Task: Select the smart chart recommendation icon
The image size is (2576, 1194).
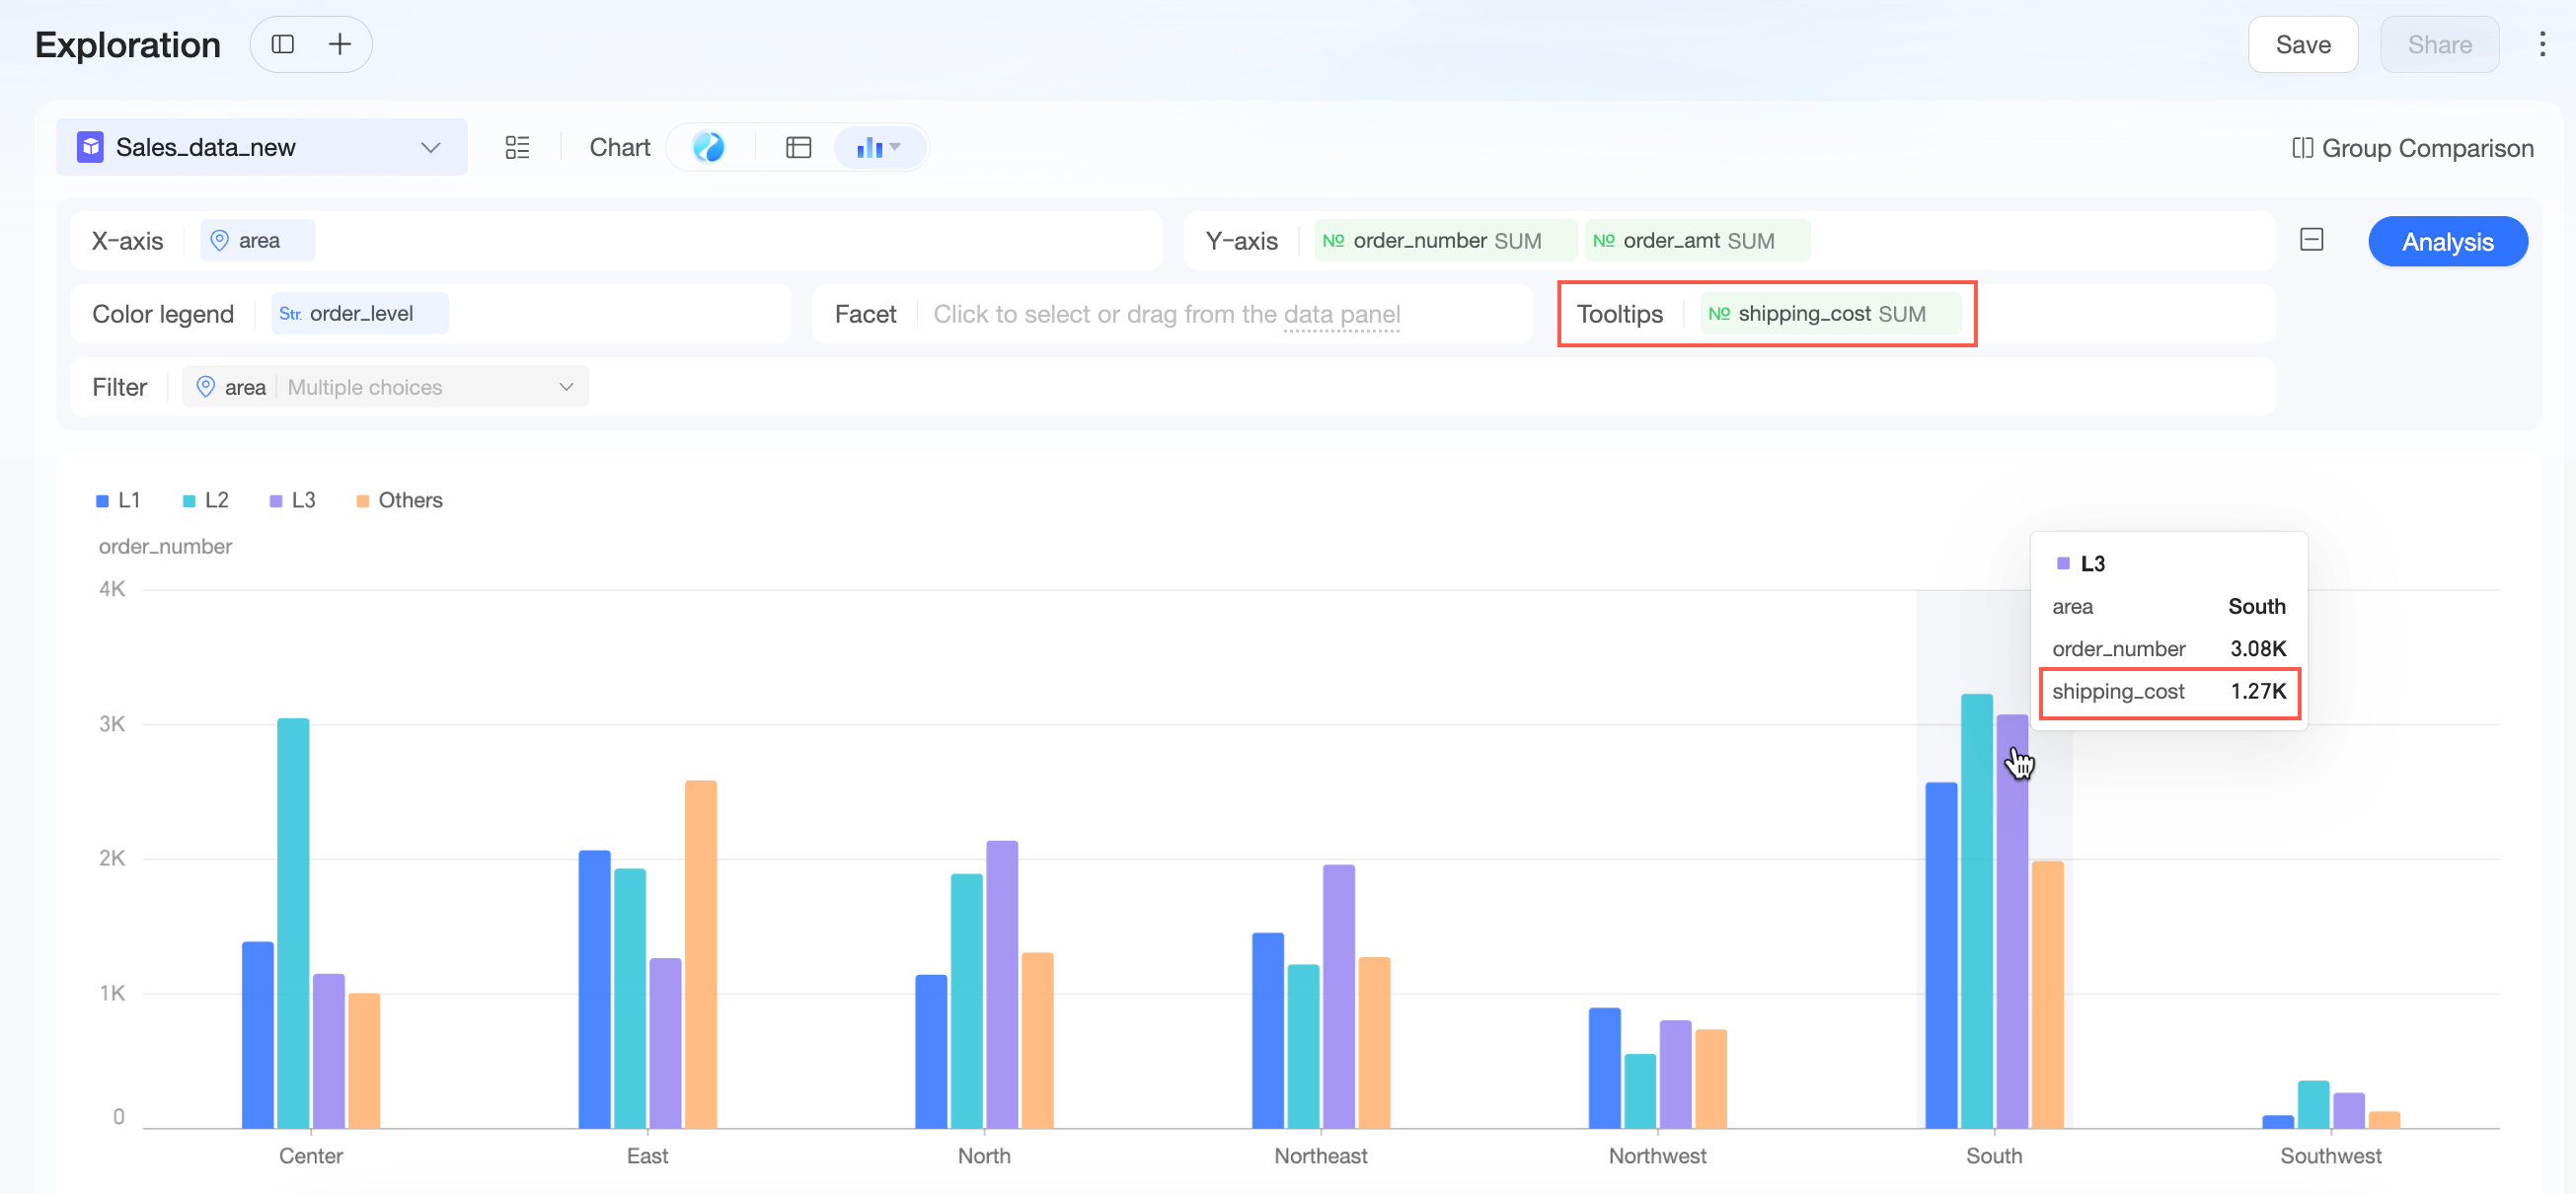Action: point(708,147)
